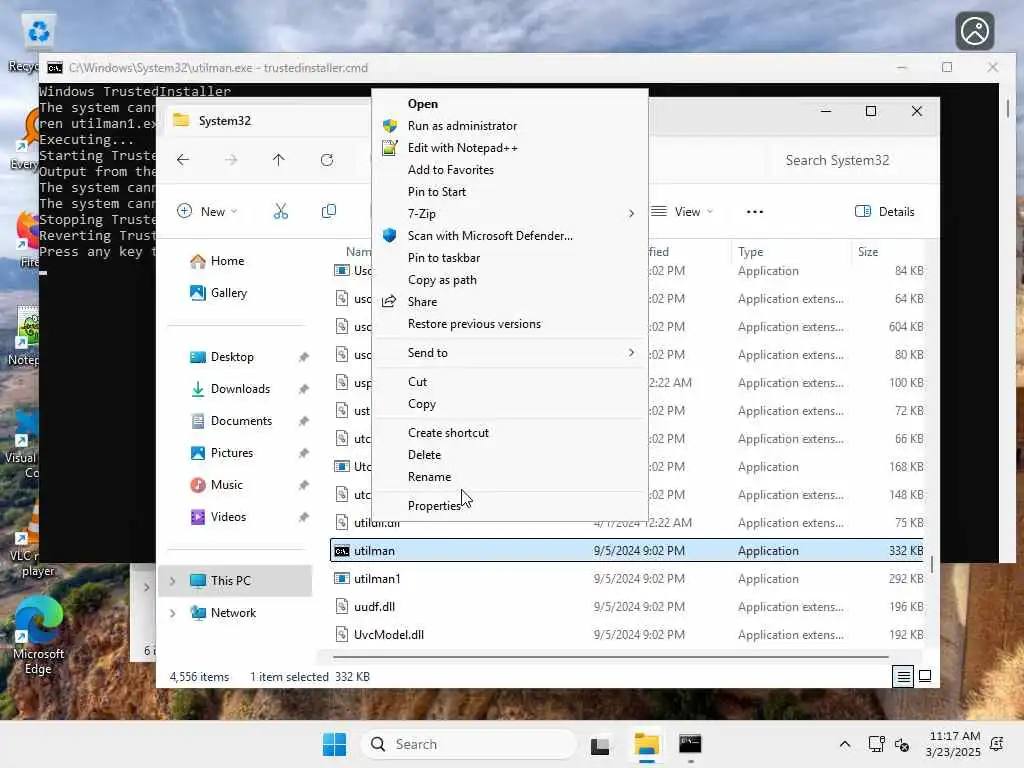The width and height of the screenshot is (1024, 768).
Task: Expand the Network tree node
Action: (172, 613)
